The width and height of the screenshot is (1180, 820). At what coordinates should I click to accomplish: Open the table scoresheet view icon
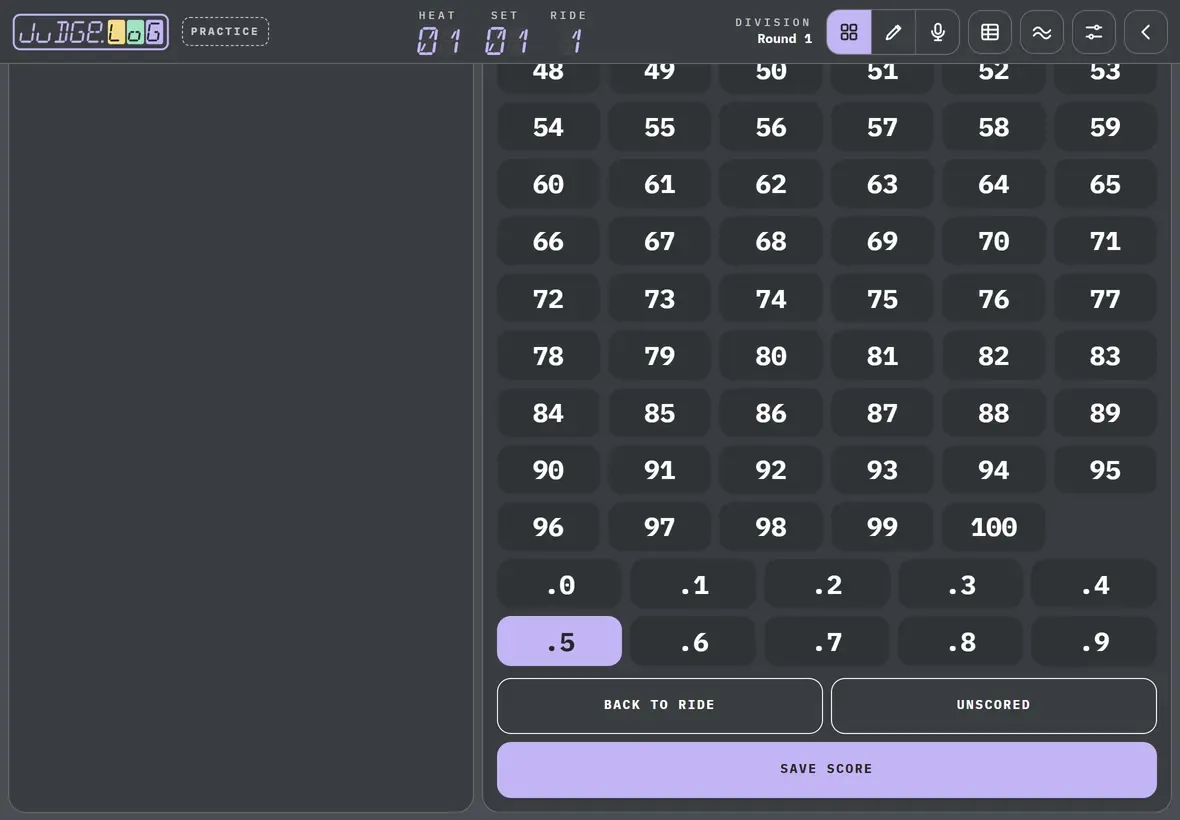click(990, 32)
